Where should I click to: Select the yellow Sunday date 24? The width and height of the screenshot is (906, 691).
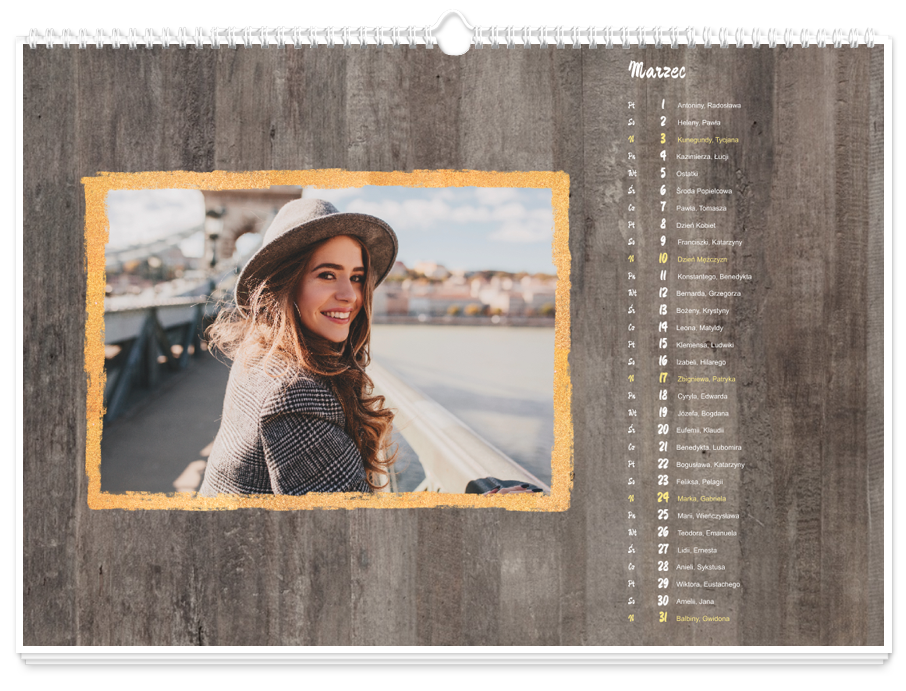point(662,498)
